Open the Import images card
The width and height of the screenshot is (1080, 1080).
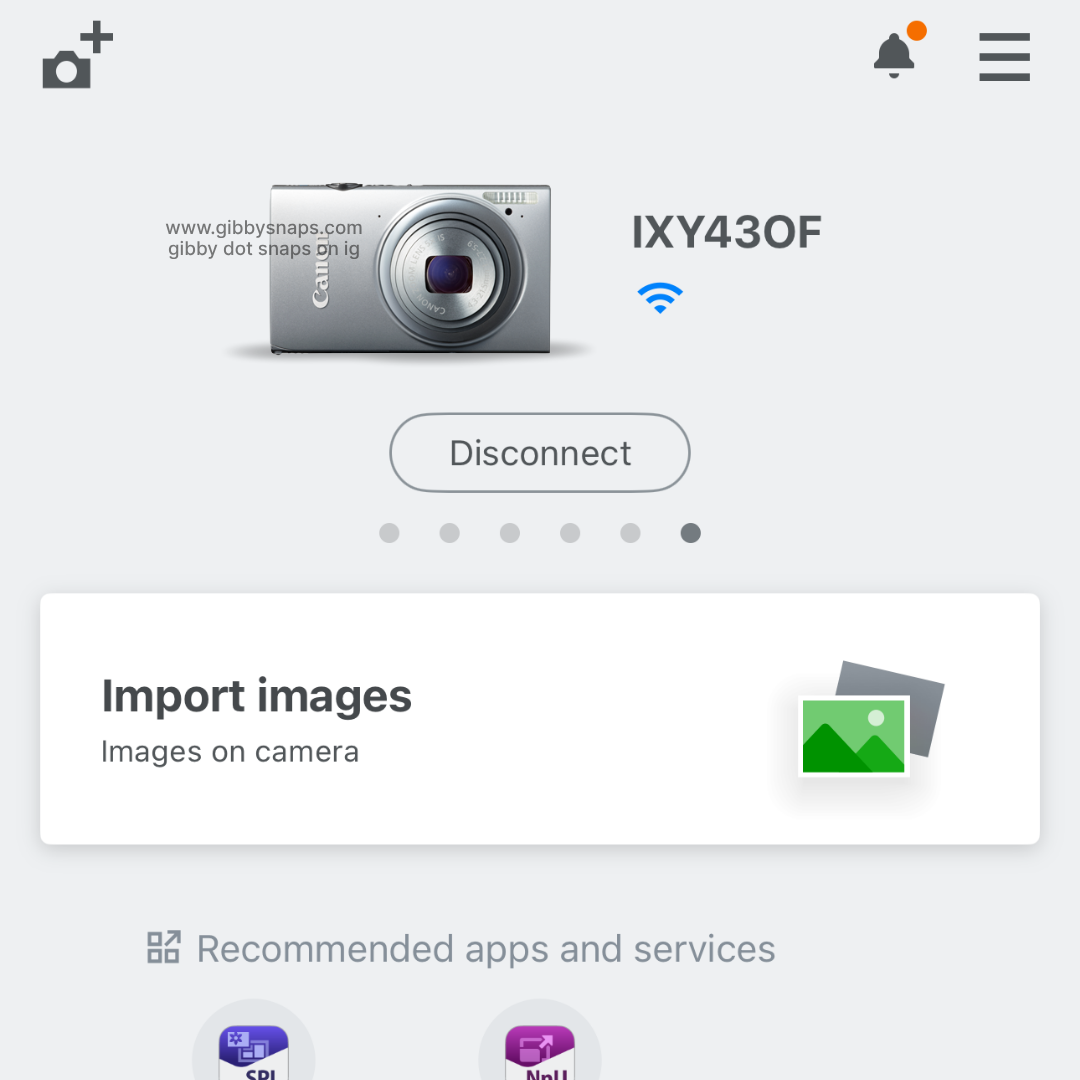point(540,718)
